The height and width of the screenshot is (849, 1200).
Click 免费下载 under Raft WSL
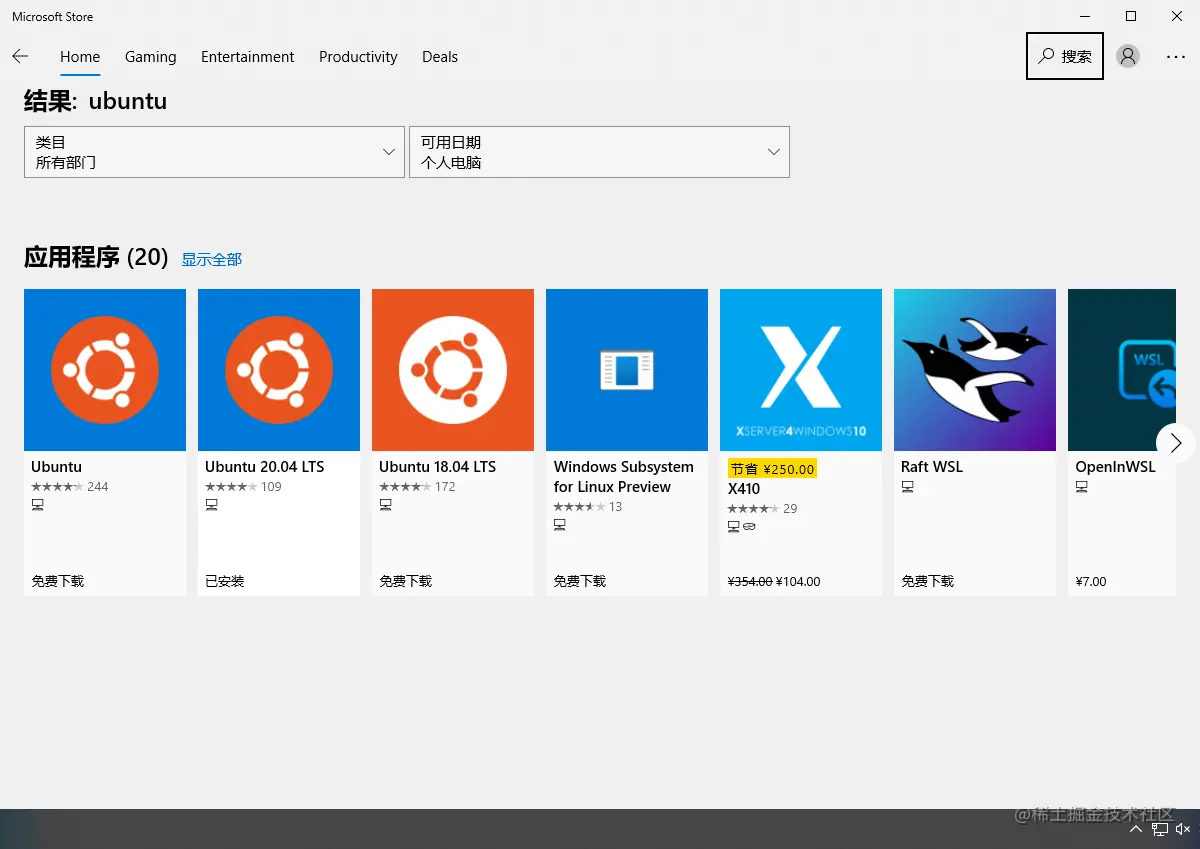pos(927,581)
